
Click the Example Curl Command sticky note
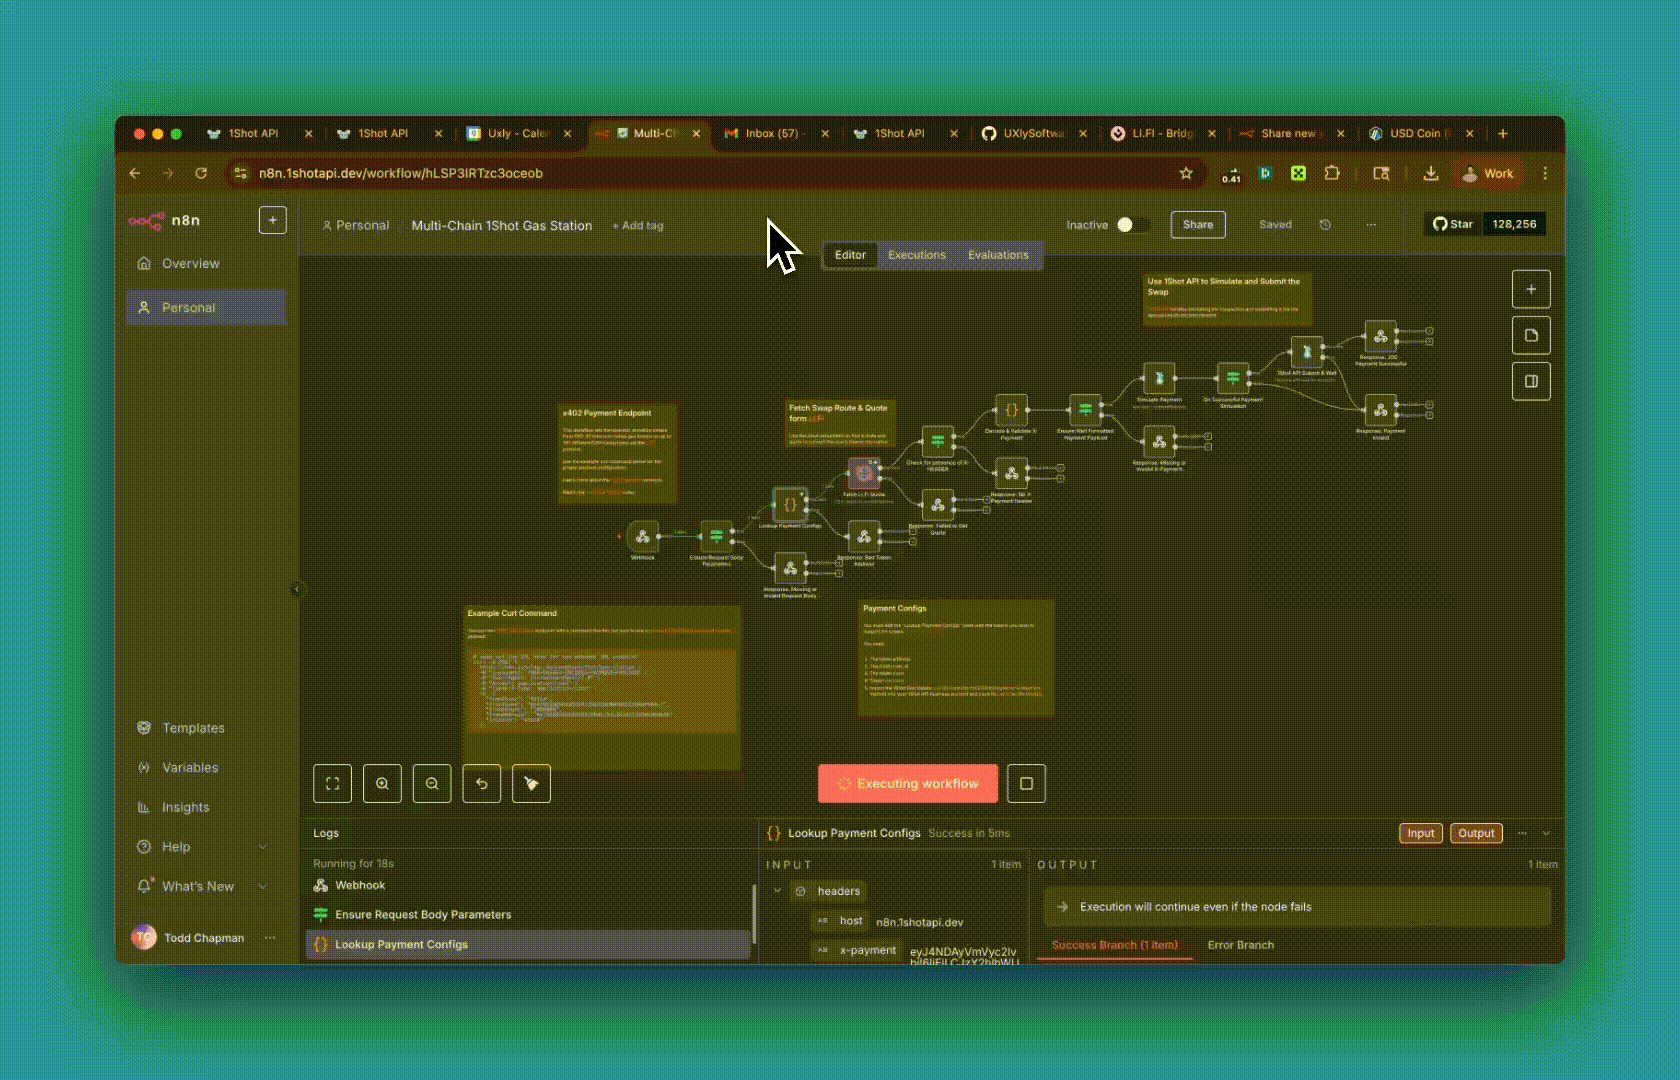(602, 686)
